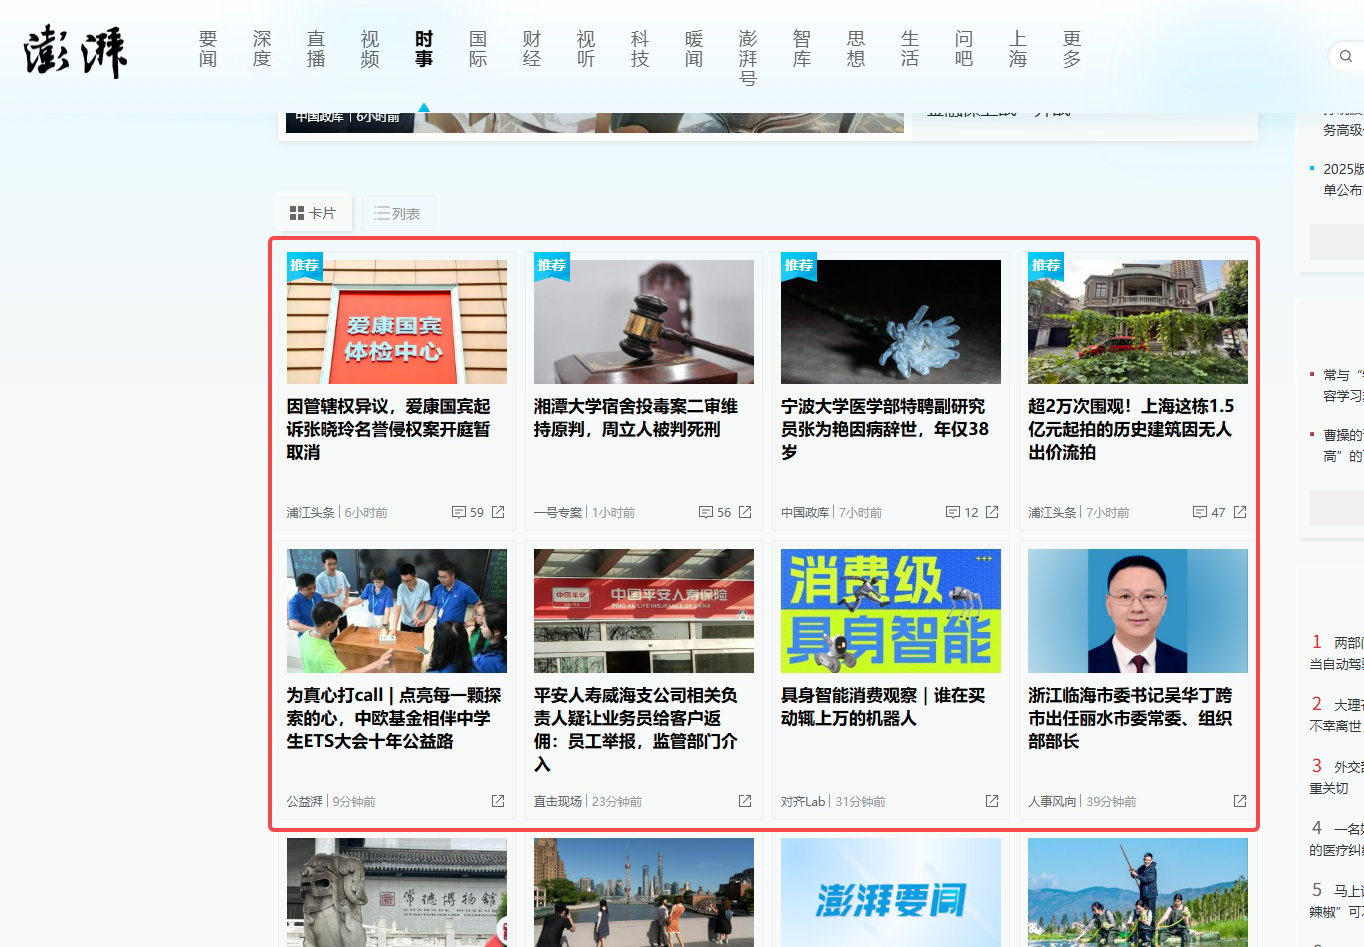This screenshot has width=1364, height=947.
Task: Open The Paper logo homepage
Action: tap(76, 52)
